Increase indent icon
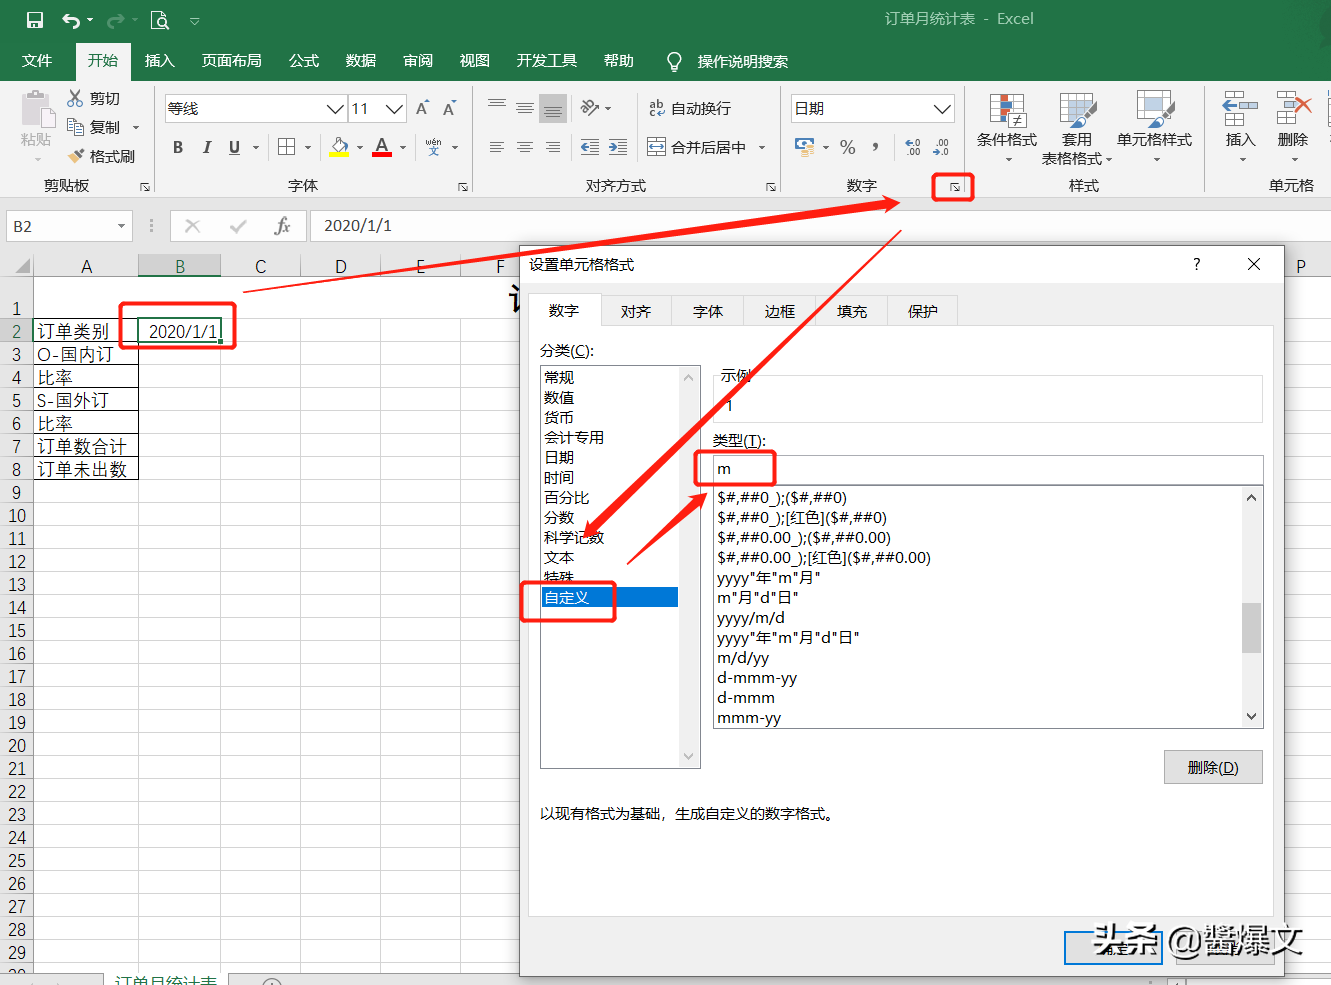This screenshot has height=985, width=1331. coord(618,147)
